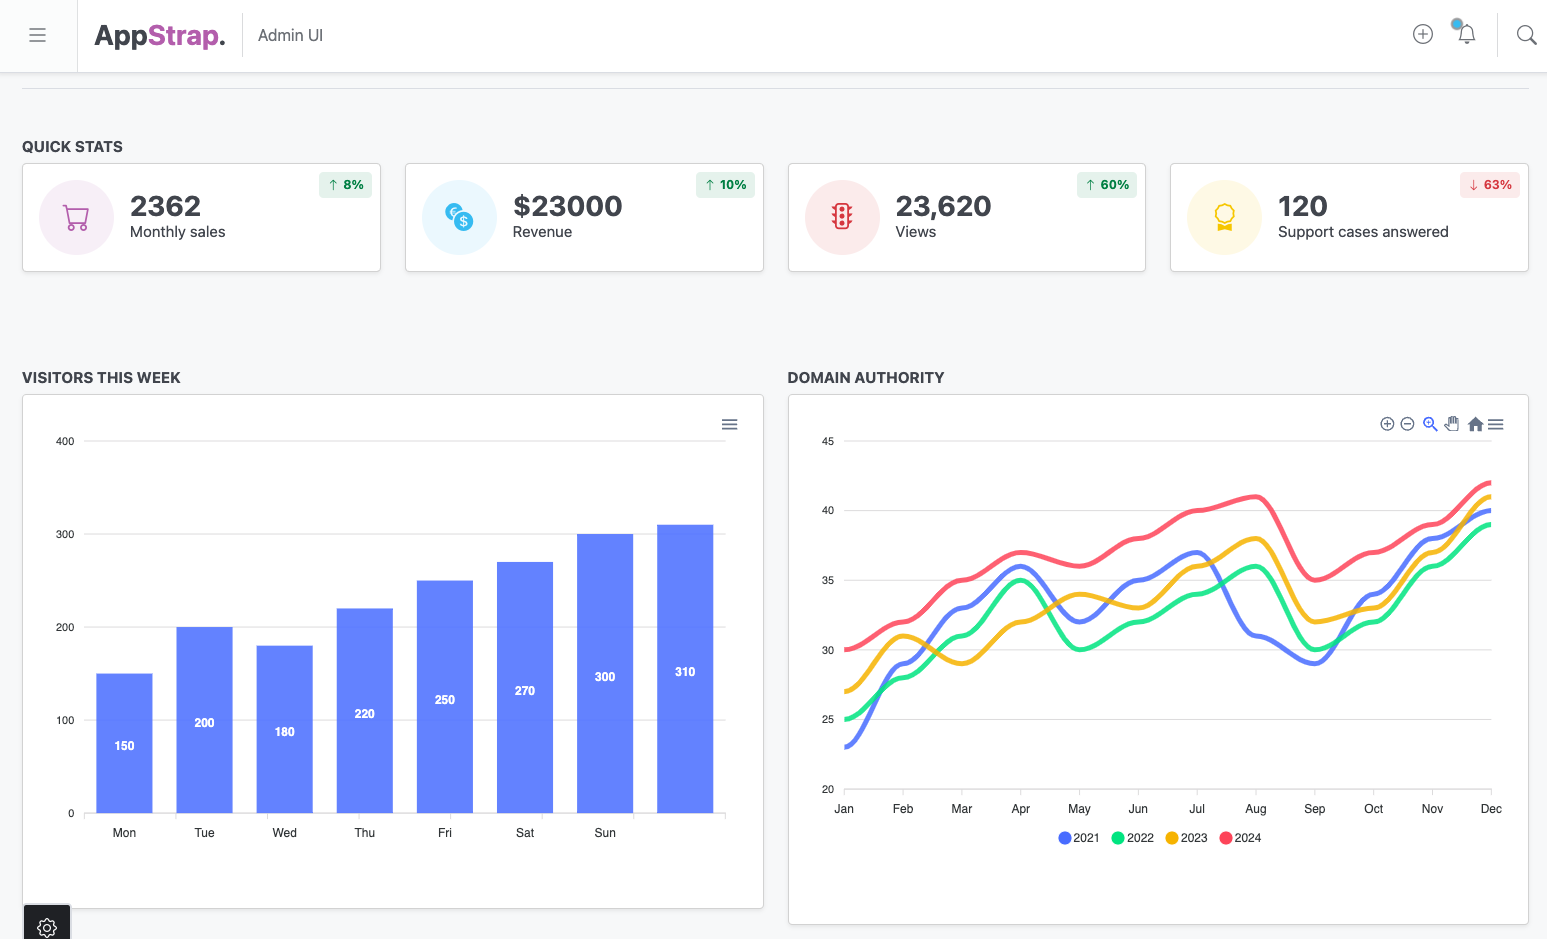Click the DOMAIN AUTHORITY heading

pos(865,377)
